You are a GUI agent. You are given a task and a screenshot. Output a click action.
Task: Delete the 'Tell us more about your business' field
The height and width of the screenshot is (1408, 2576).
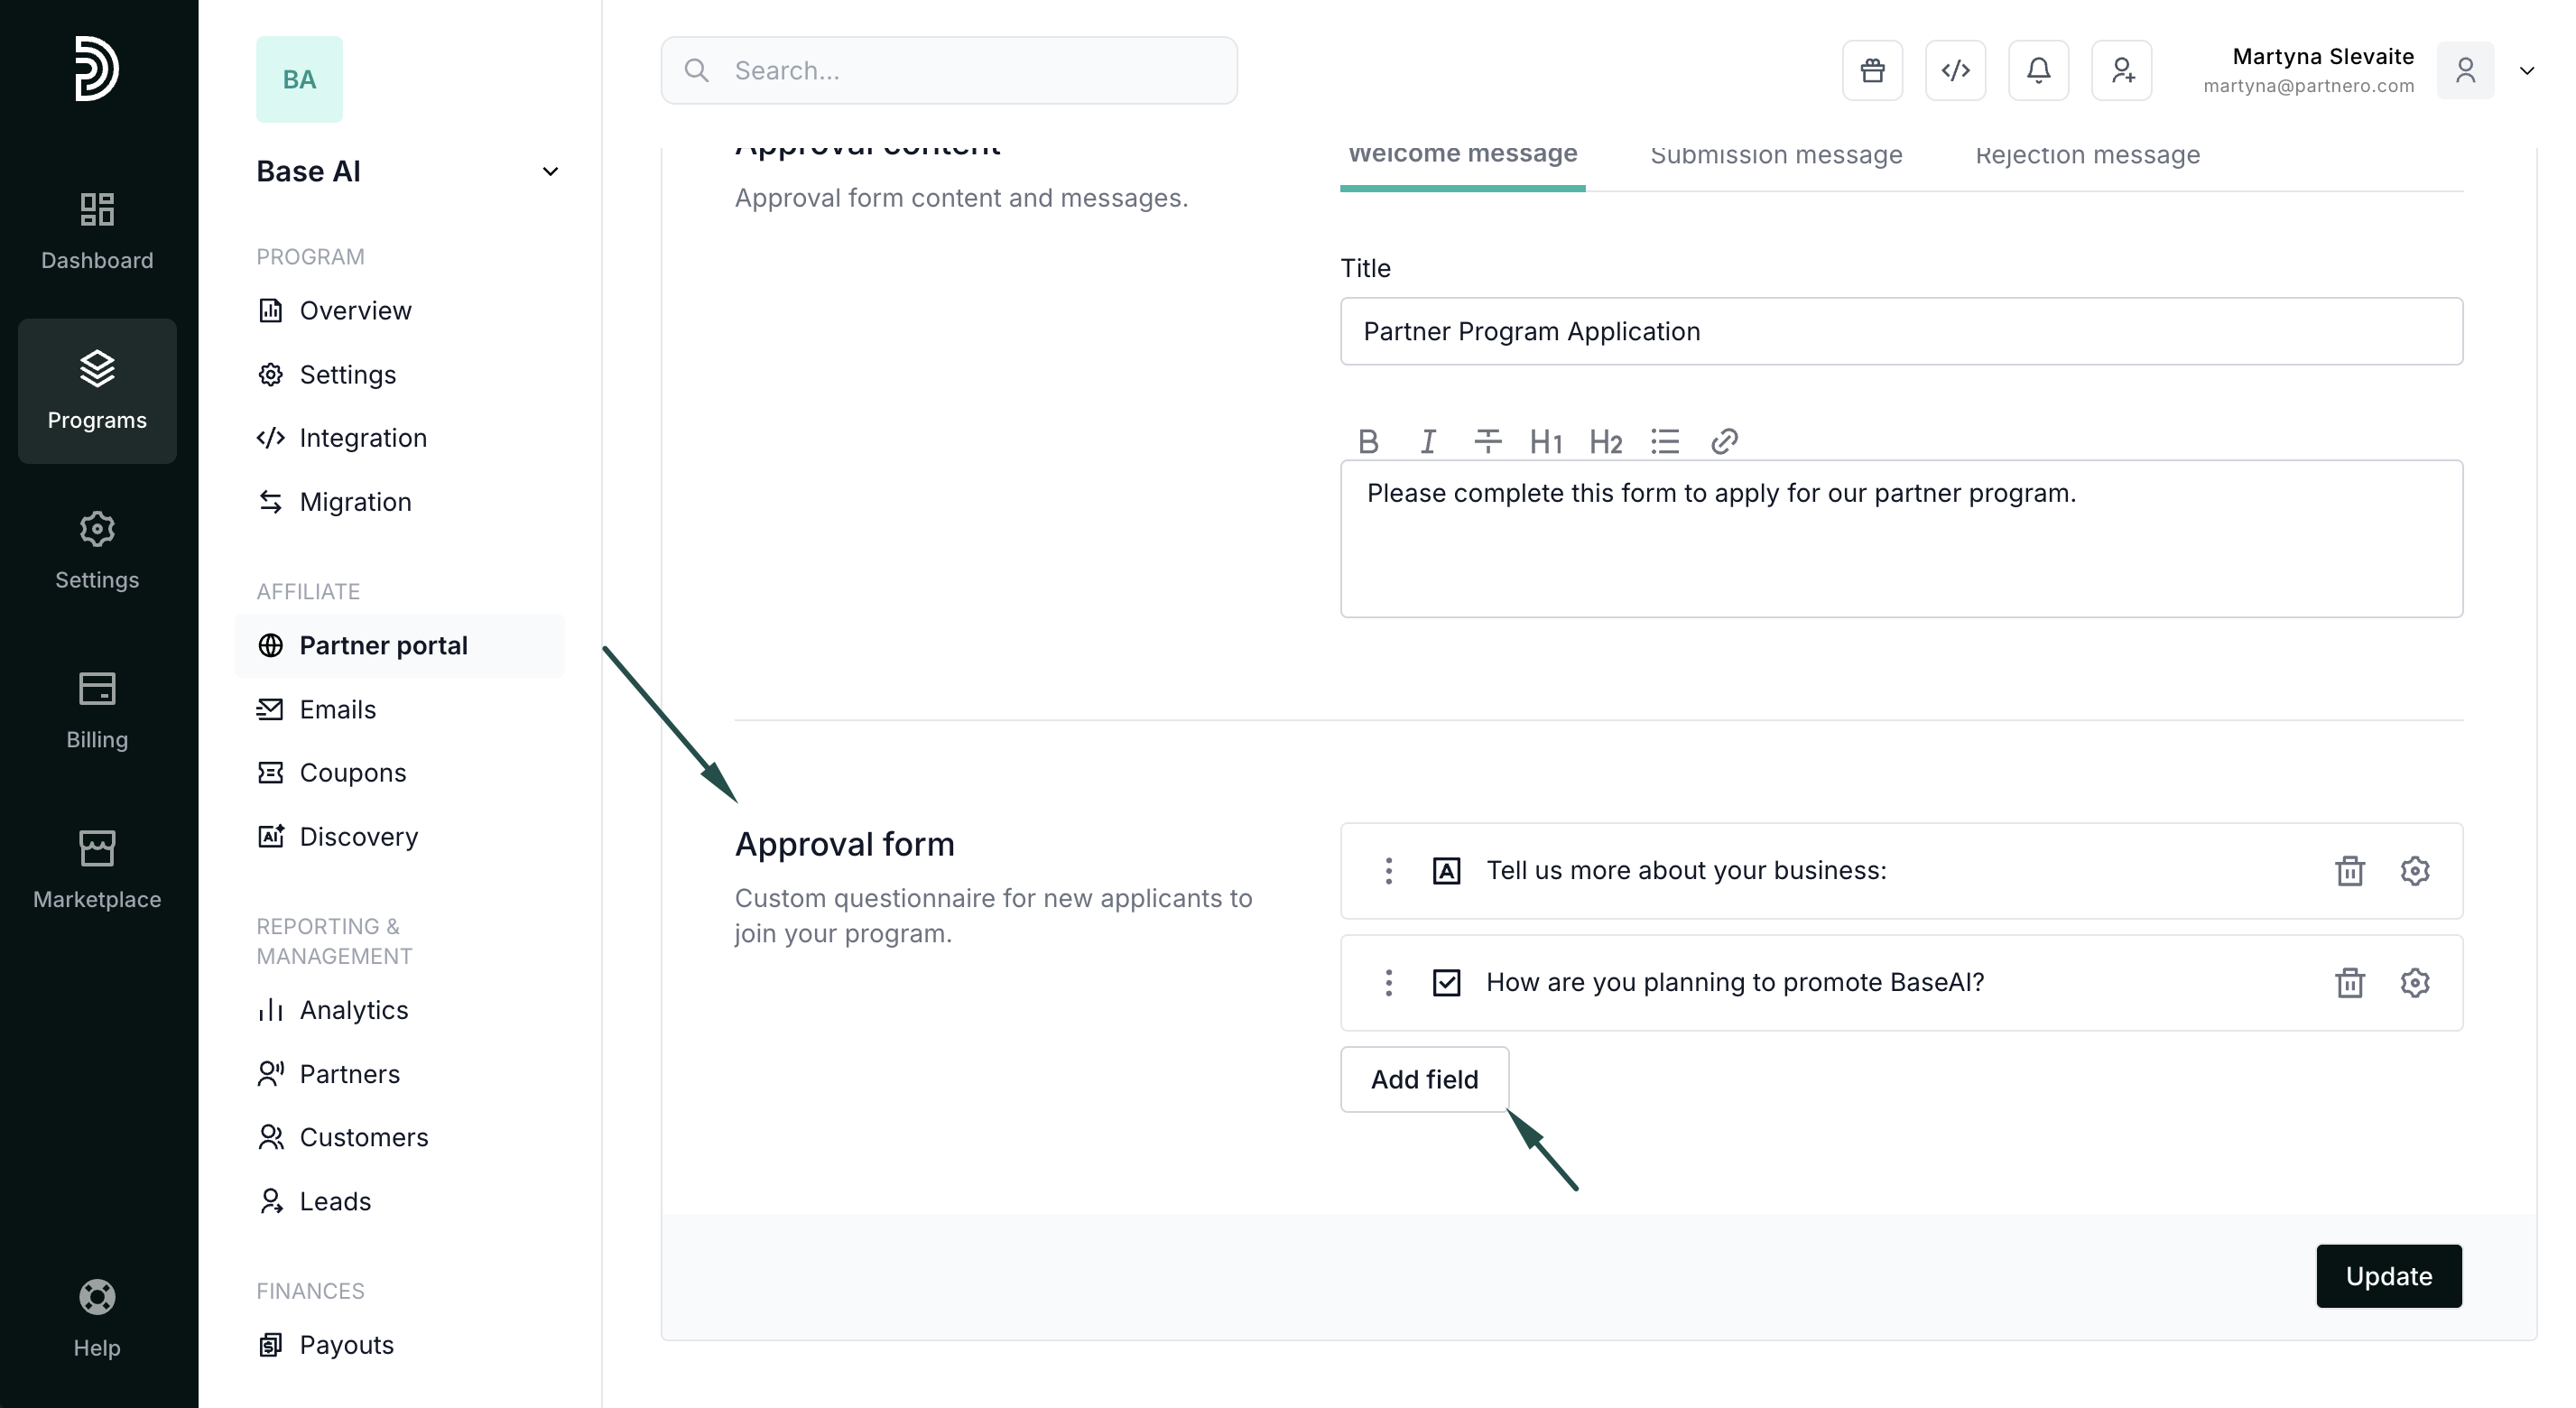[x=2349, y=871]
